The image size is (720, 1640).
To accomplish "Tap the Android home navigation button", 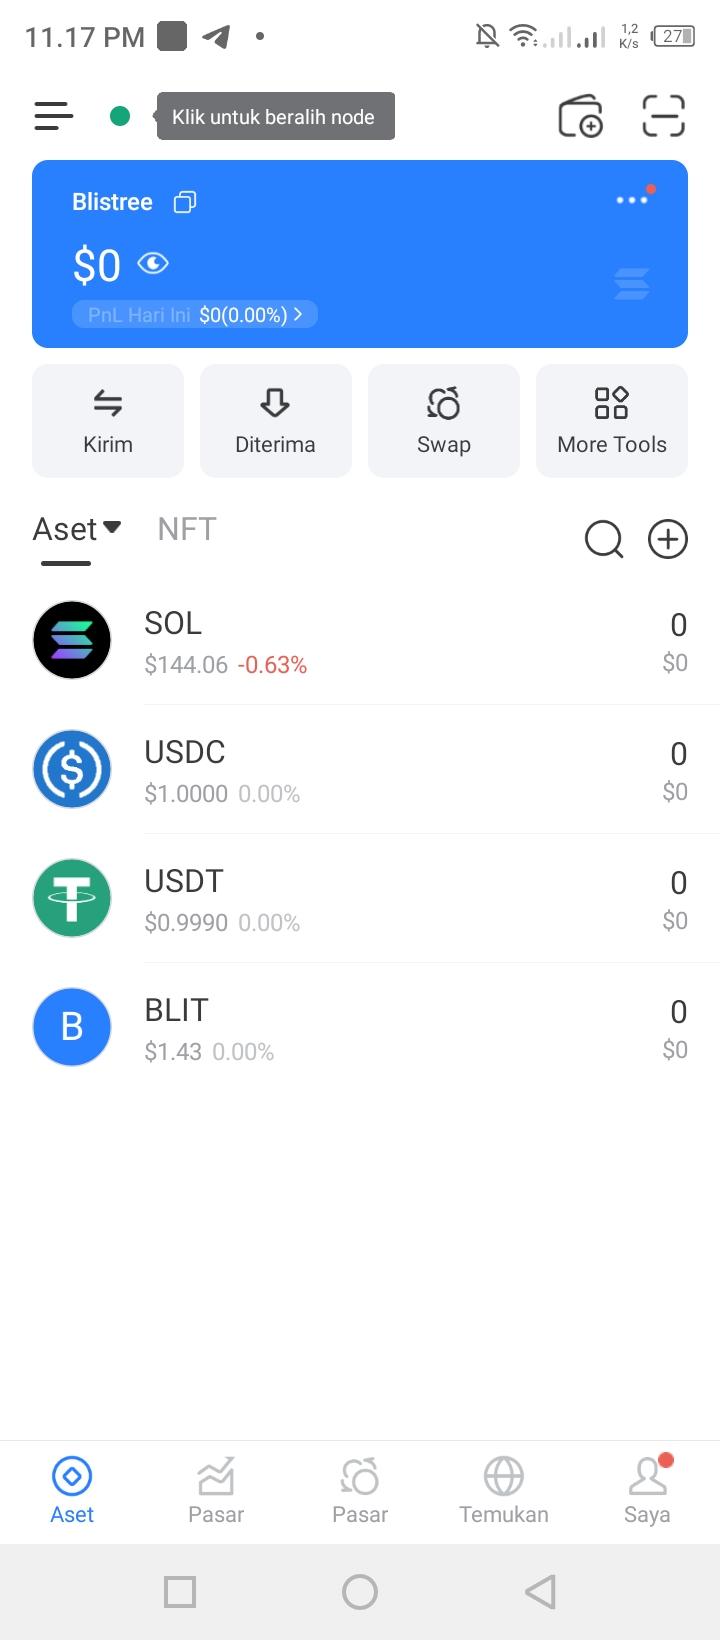I will pyautogui.click(x=360, y=1592).
